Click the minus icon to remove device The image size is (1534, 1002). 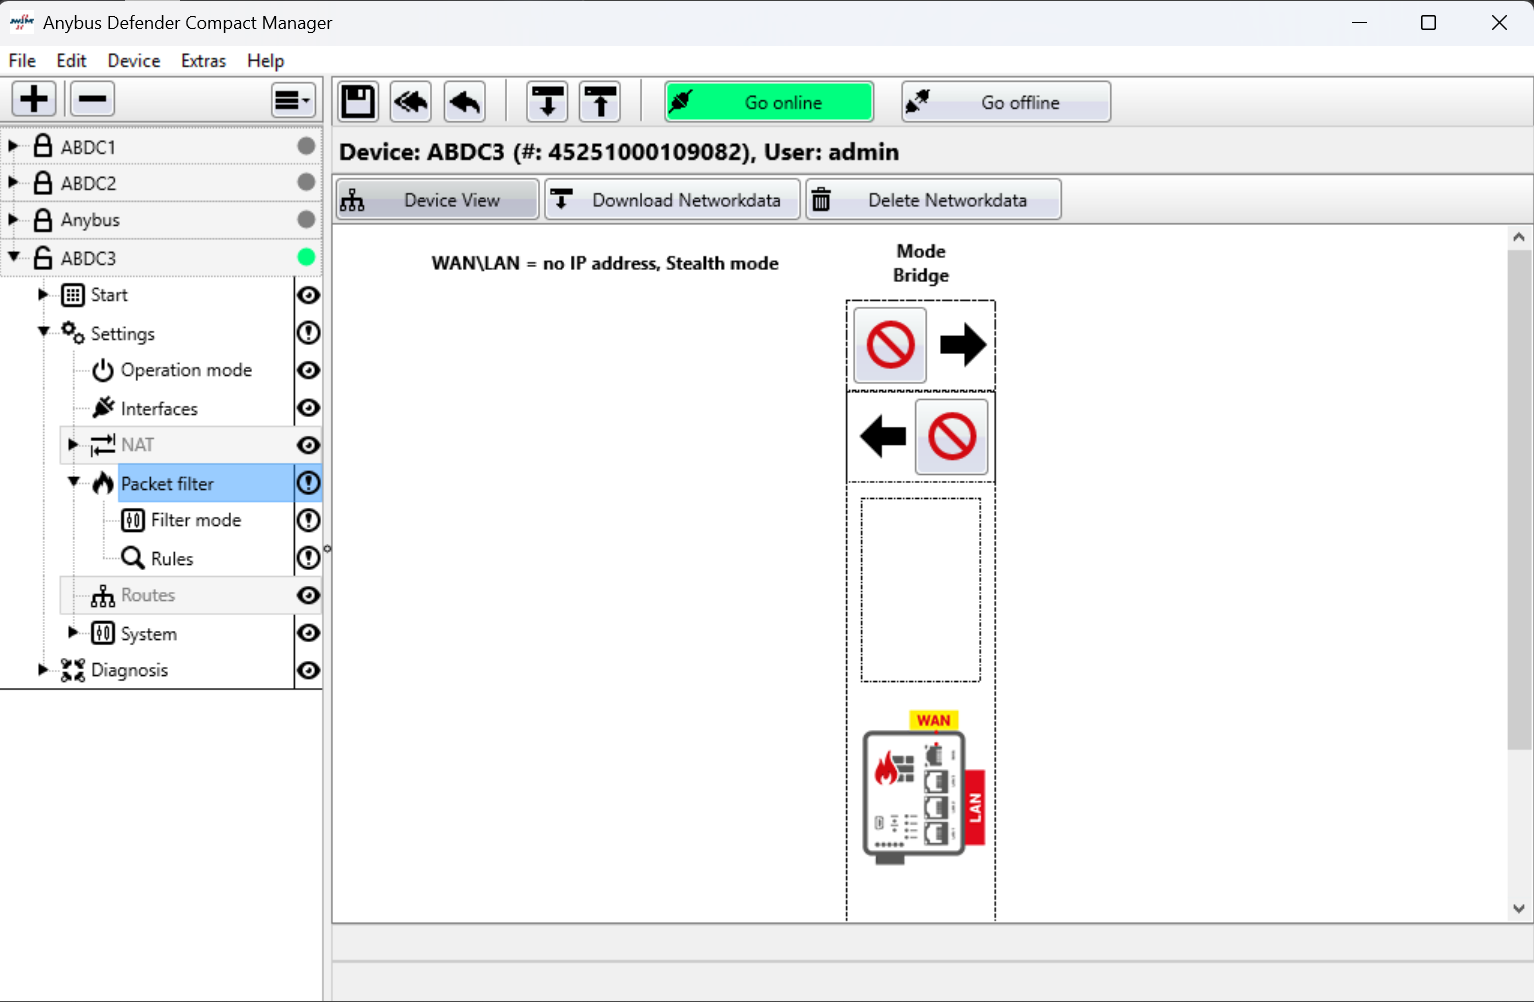[x=92, y=99]
